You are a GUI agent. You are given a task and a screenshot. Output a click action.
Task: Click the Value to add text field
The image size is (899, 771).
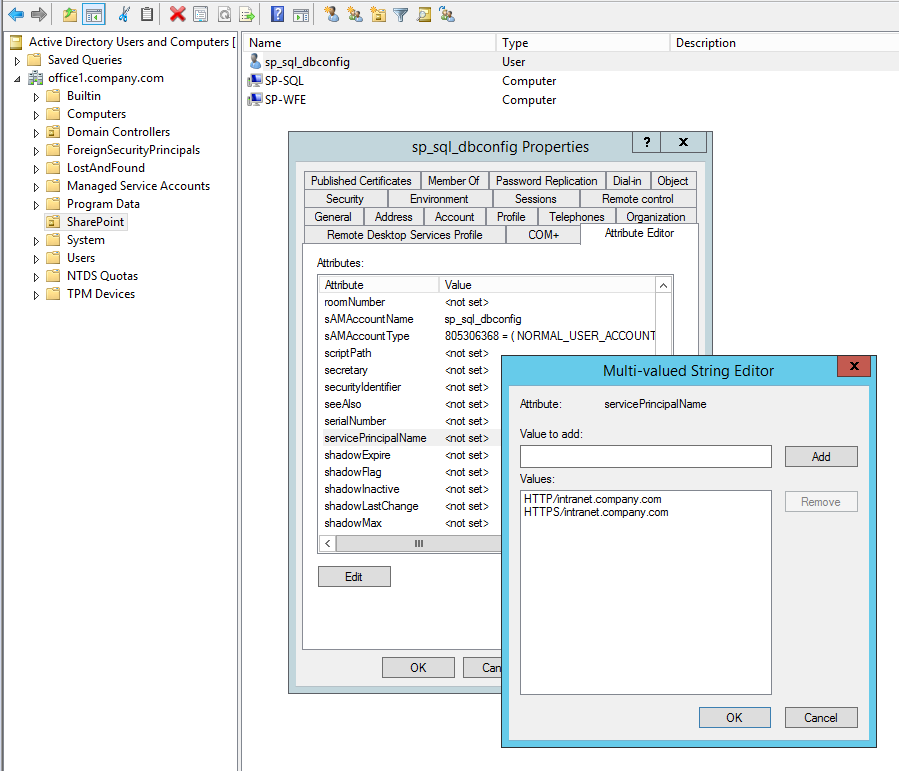pyautogui.click(x=646, y=456)
